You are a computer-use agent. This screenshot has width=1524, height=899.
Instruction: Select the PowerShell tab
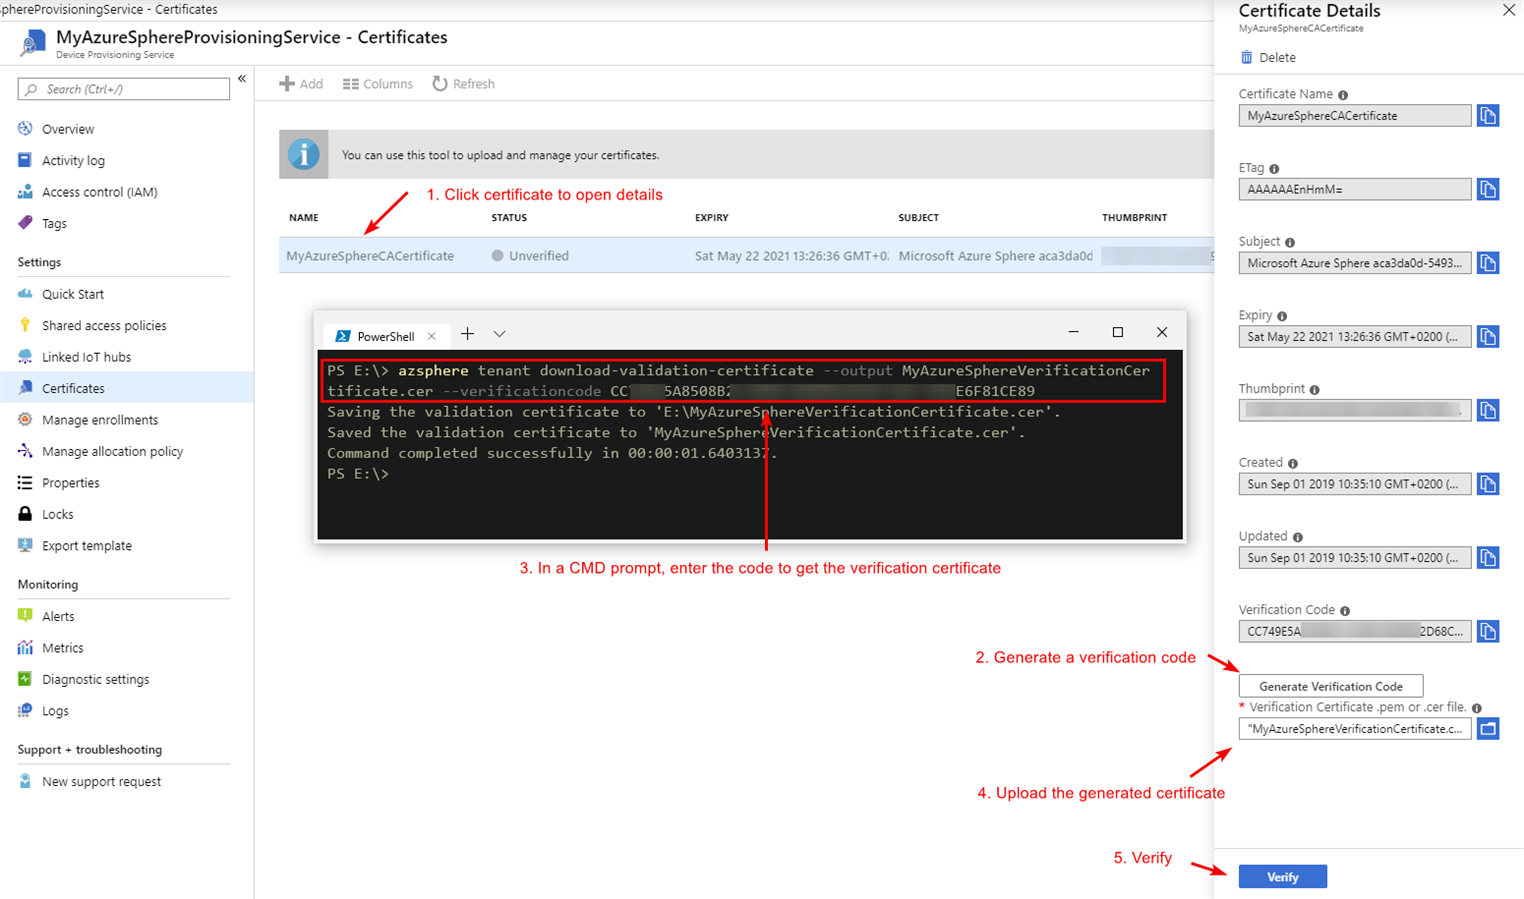386,336
